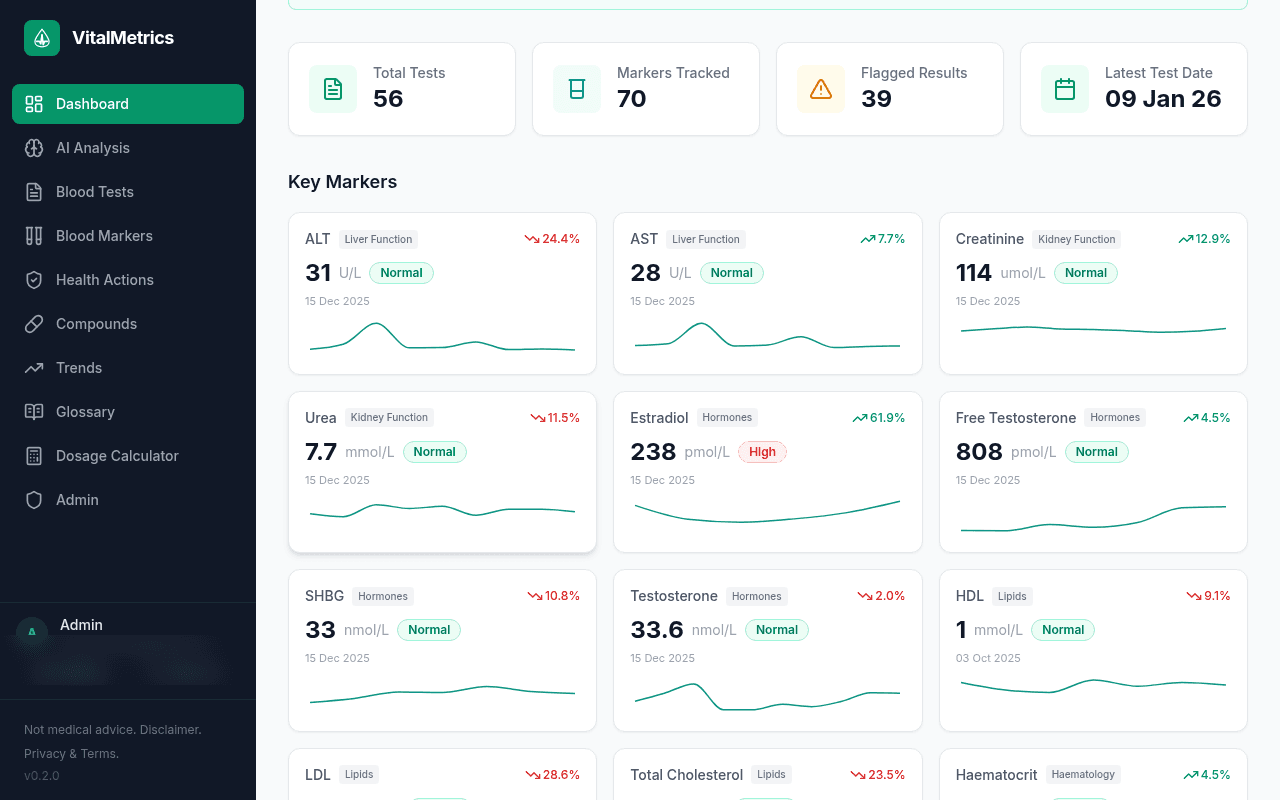Click the Trends arrow icon

tap(33, 368)
